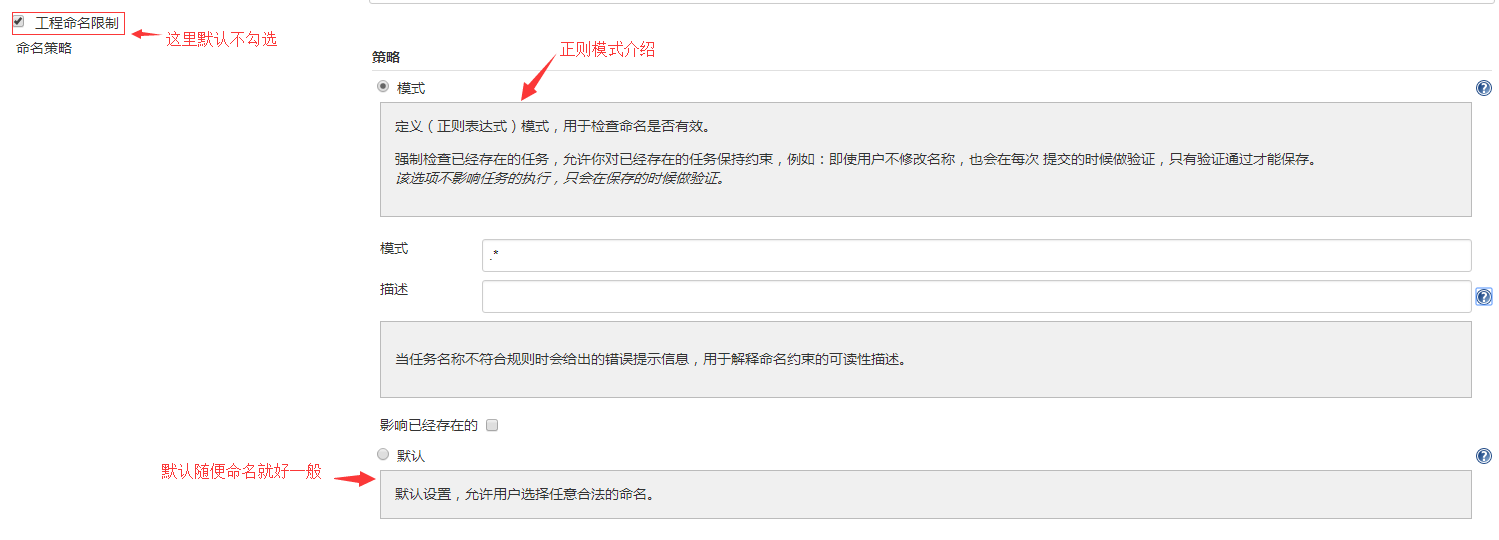Click the 命名策略 label on the left

44,48
